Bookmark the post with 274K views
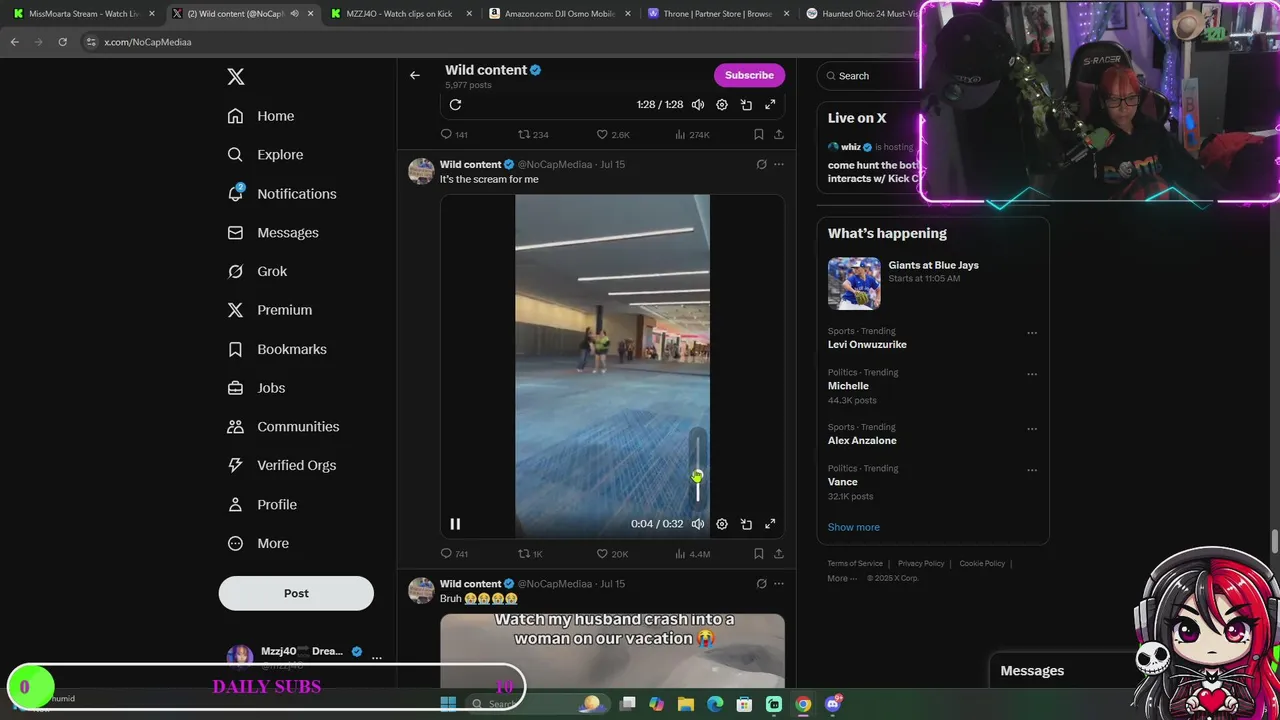The width and height of the screenshot is (1280, 720). point(759,134)
